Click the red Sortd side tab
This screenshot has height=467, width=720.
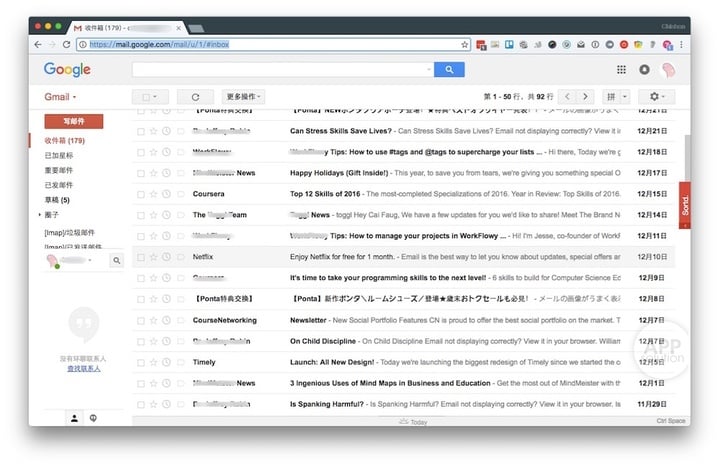[x=685, y=205]
